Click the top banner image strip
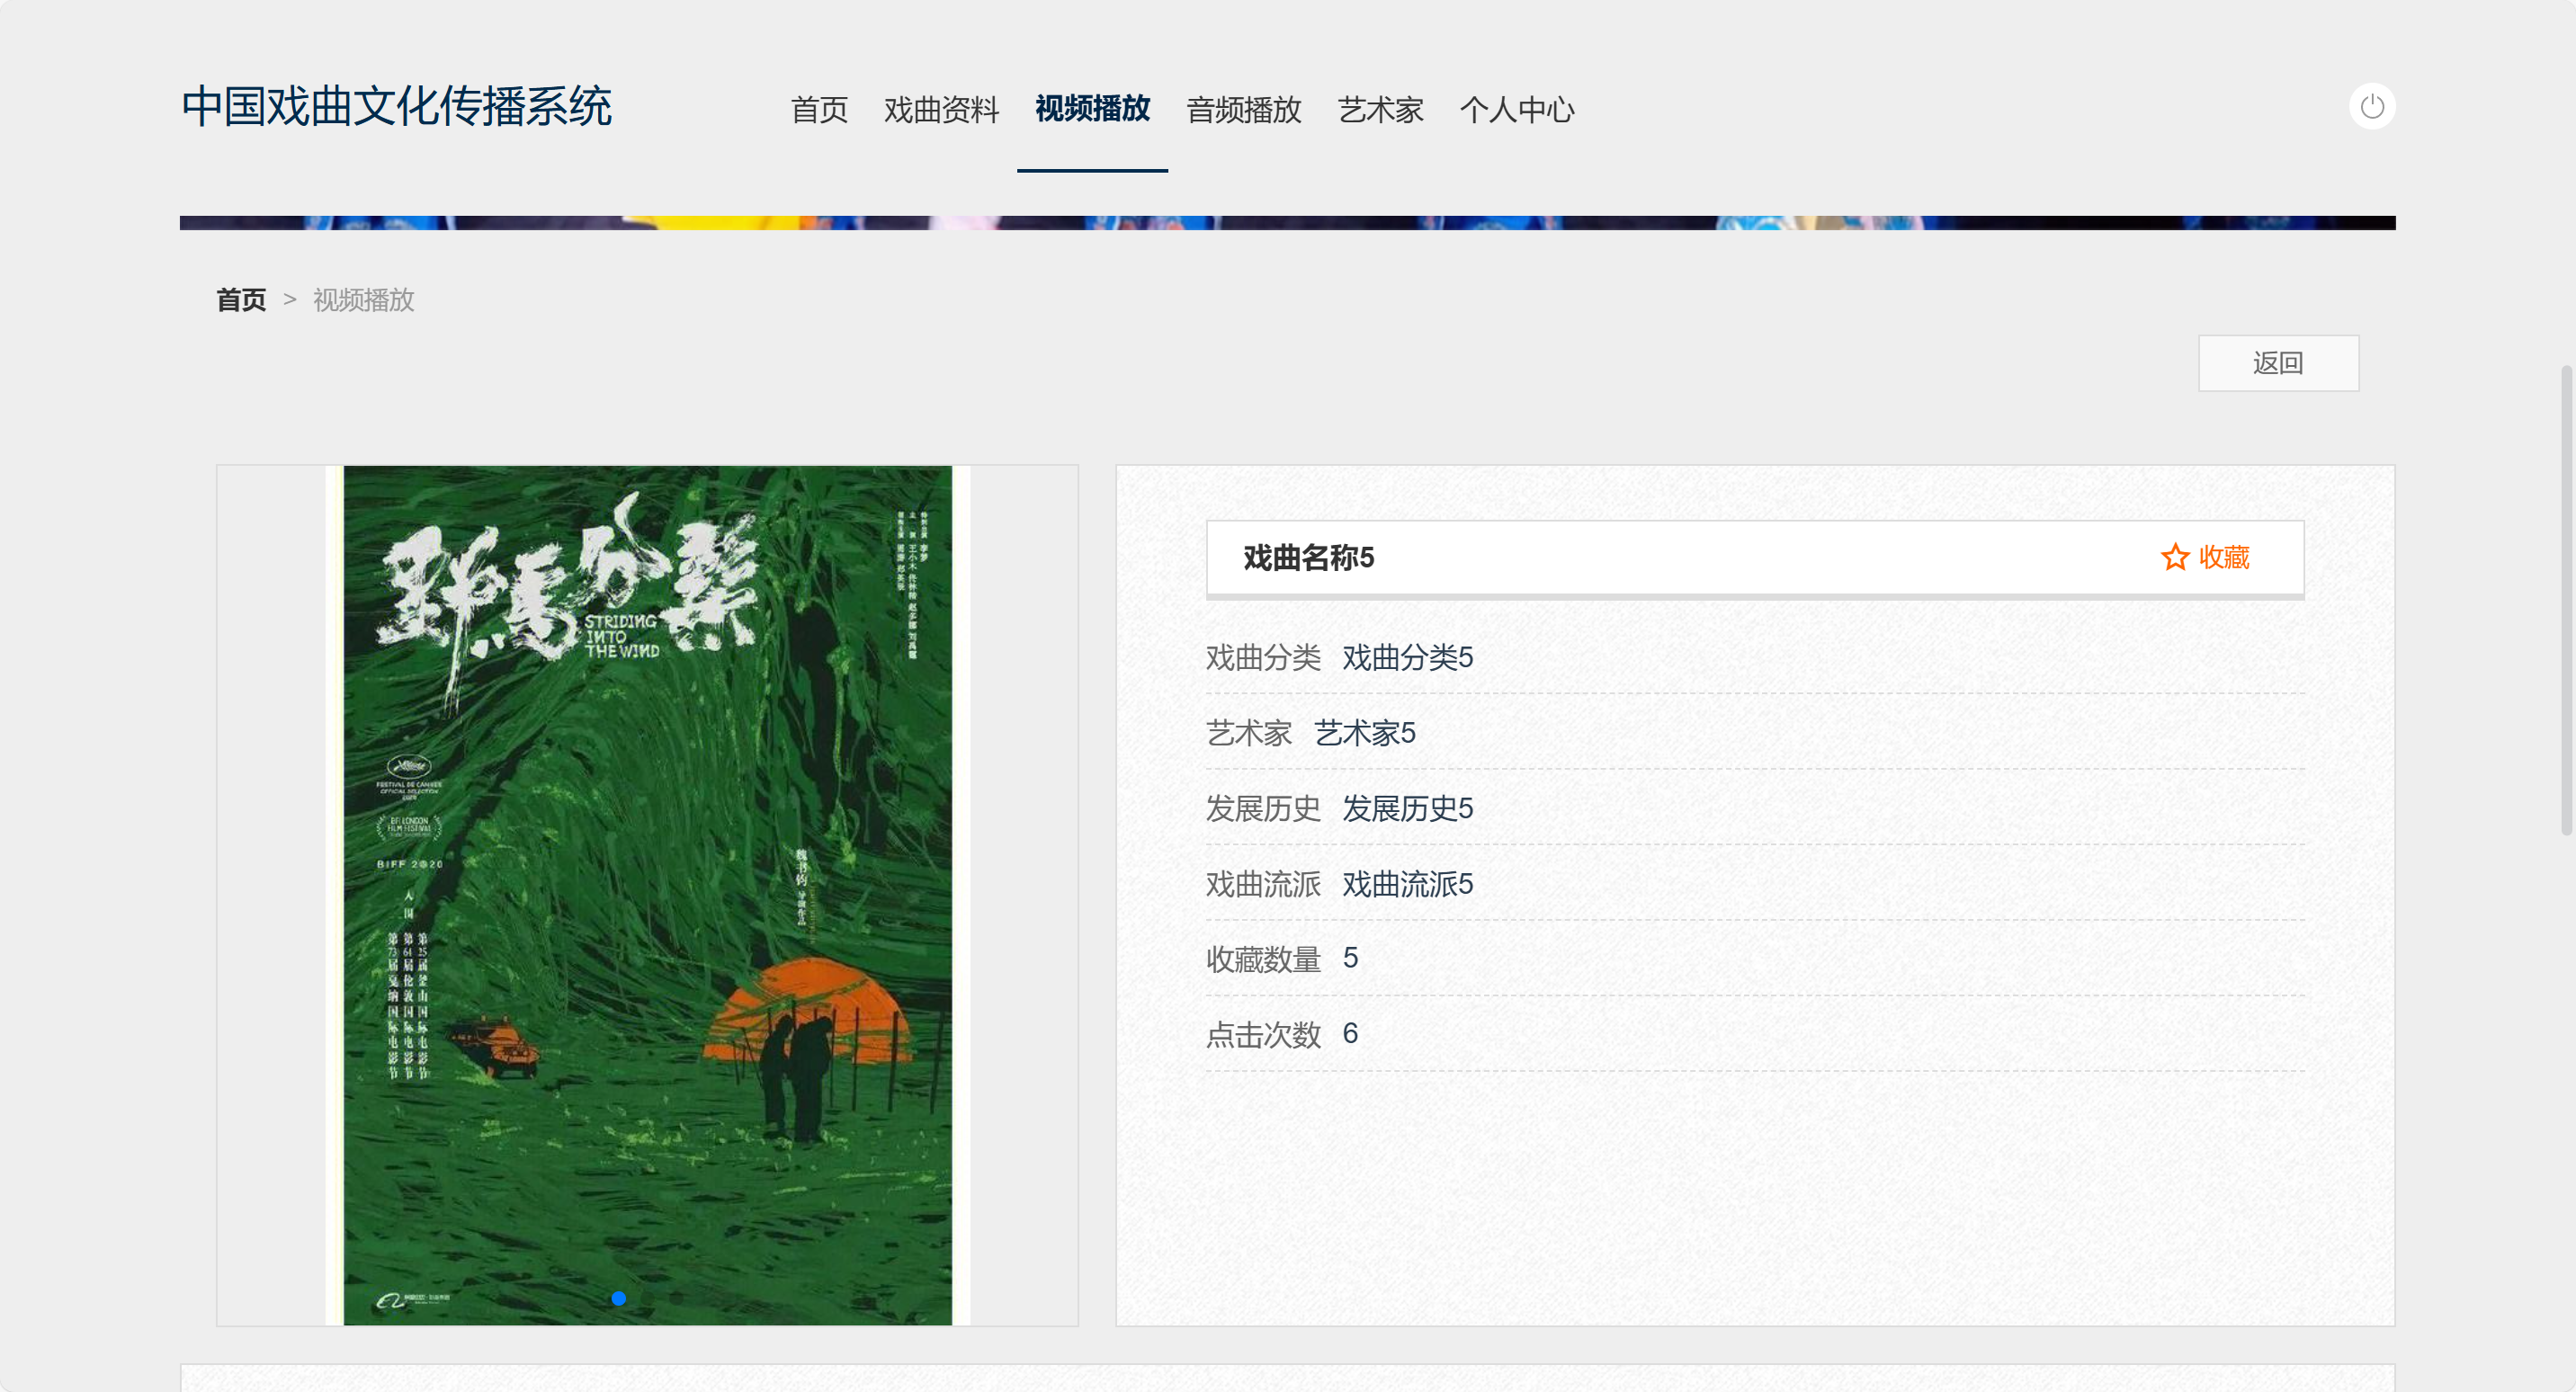 (x=1287, y=222)
